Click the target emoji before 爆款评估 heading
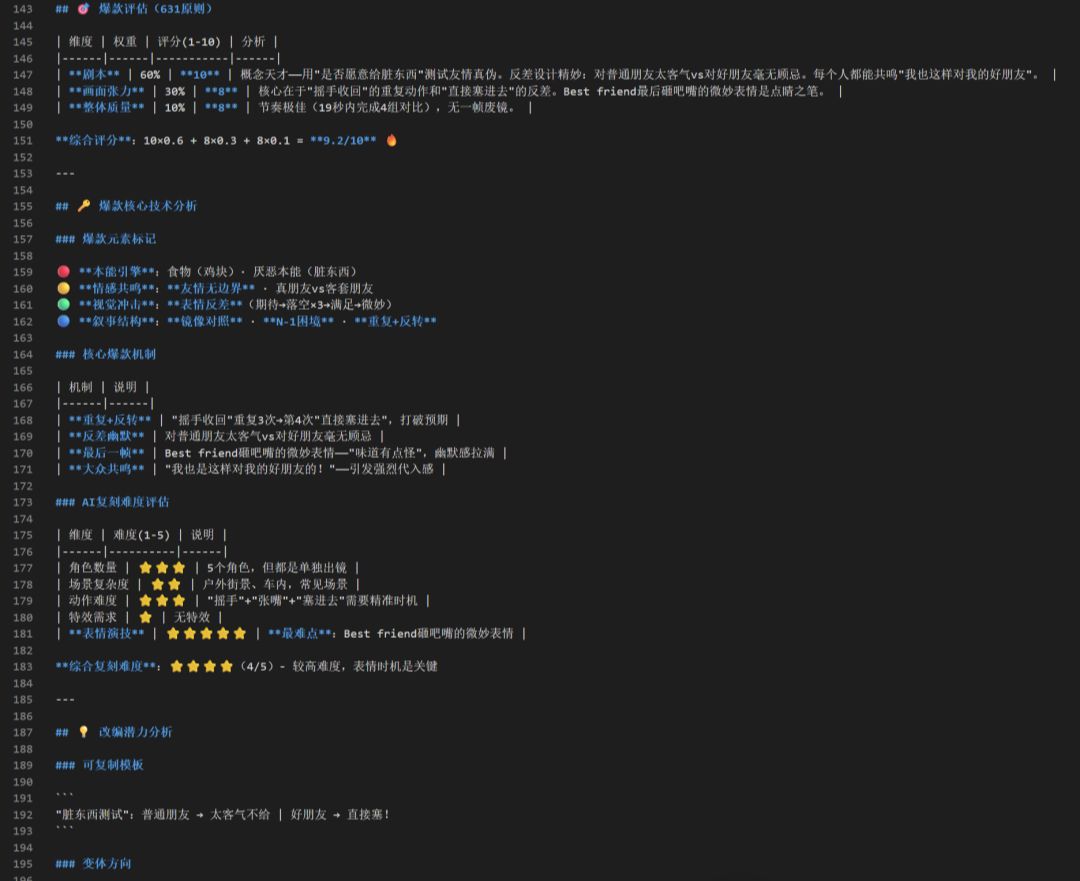This screenshot has width=1080, height=881. click(83, 9)
